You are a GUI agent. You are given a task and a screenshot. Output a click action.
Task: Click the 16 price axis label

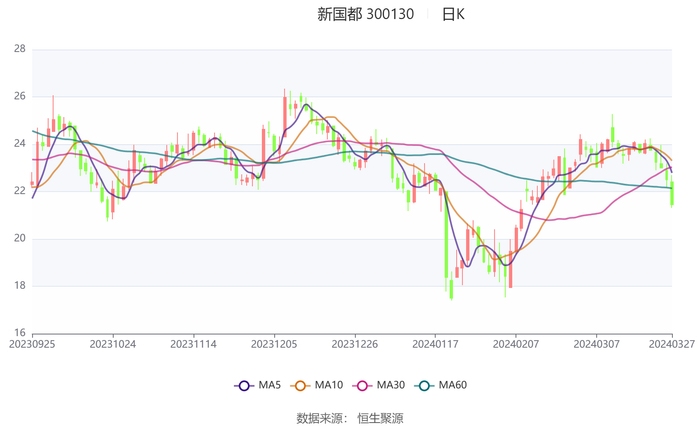click(19, 333)
